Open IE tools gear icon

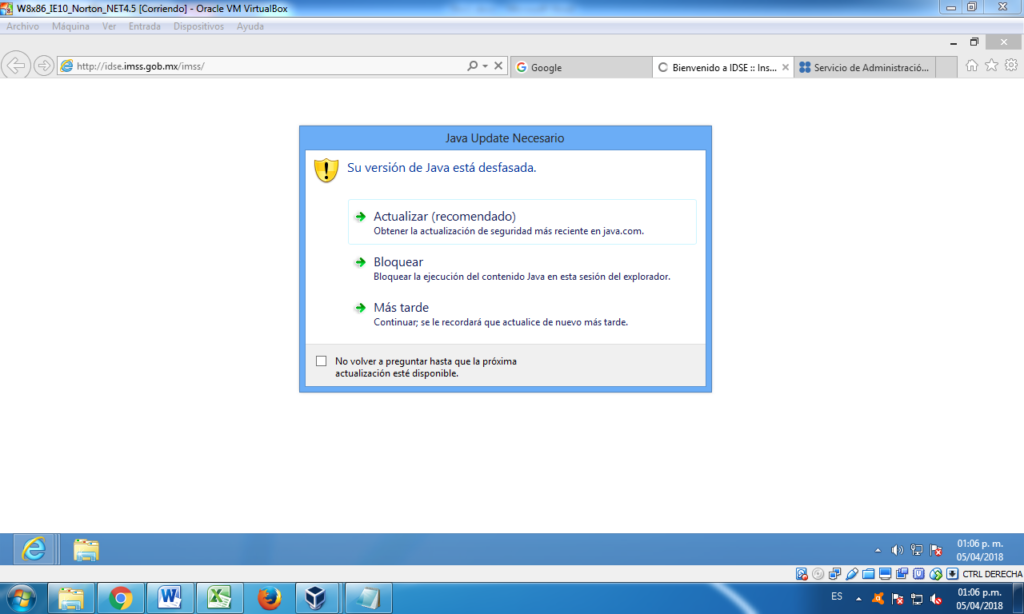[x=1010, y=66]
